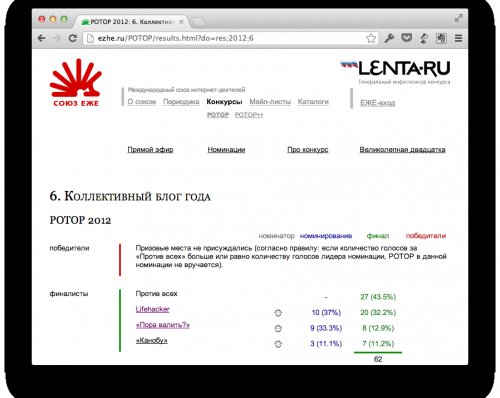Click the red победители column label
Viewport: 500px width, 398px height.
(x=426, y=236)
